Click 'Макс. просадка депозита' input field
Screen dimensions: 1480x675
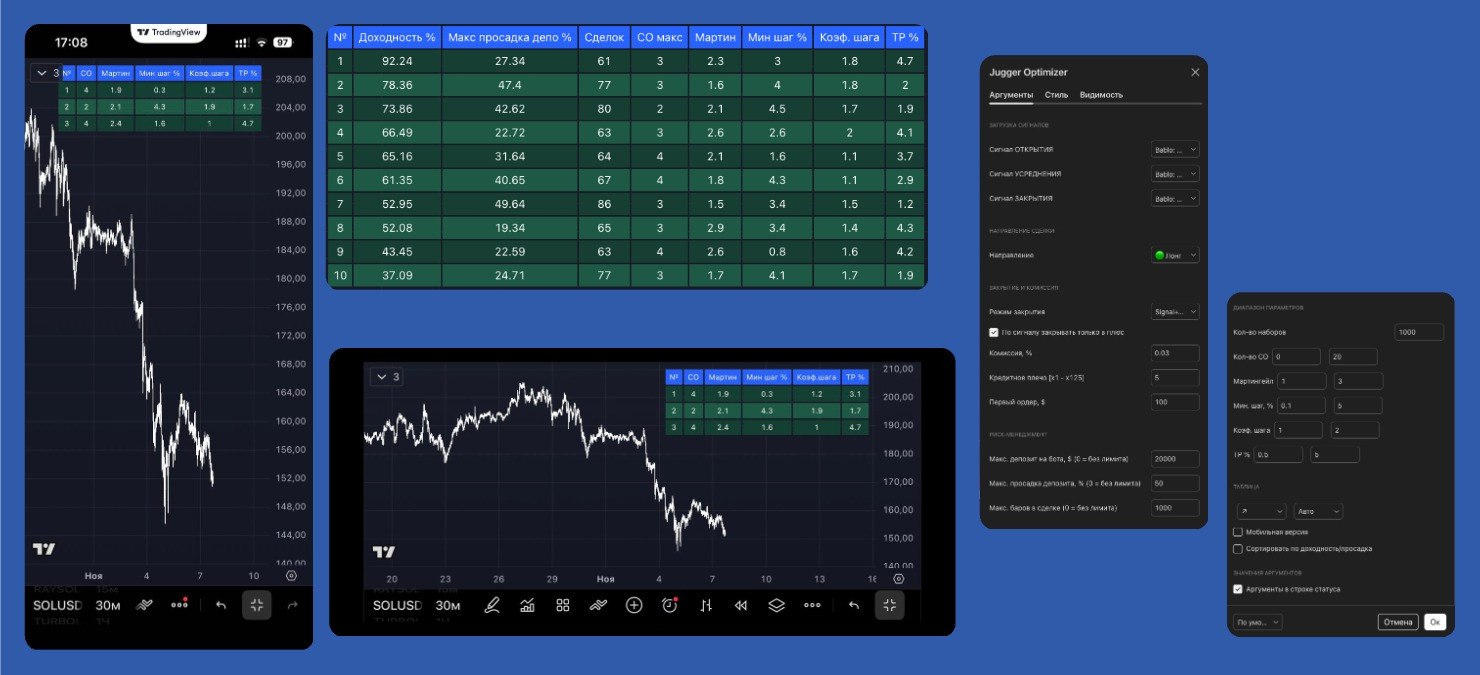pyautogui.click(x=1175, y=483)
